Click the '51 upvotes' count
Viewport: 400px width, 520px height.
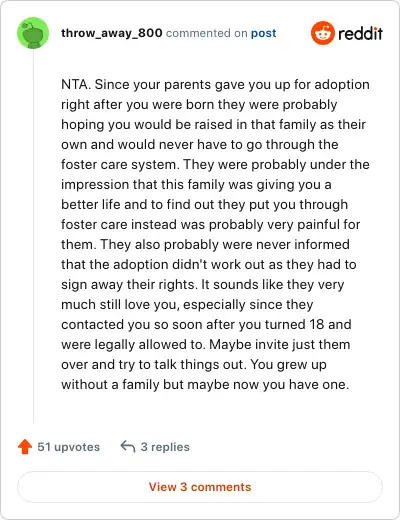(68, 447)
